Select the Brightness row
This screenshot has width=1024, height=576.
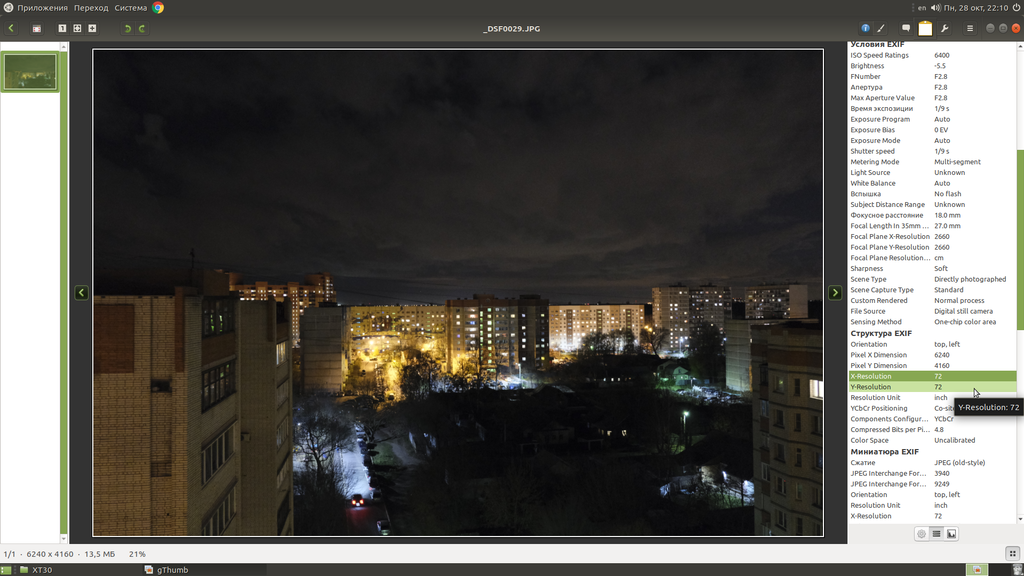point(933,66)
